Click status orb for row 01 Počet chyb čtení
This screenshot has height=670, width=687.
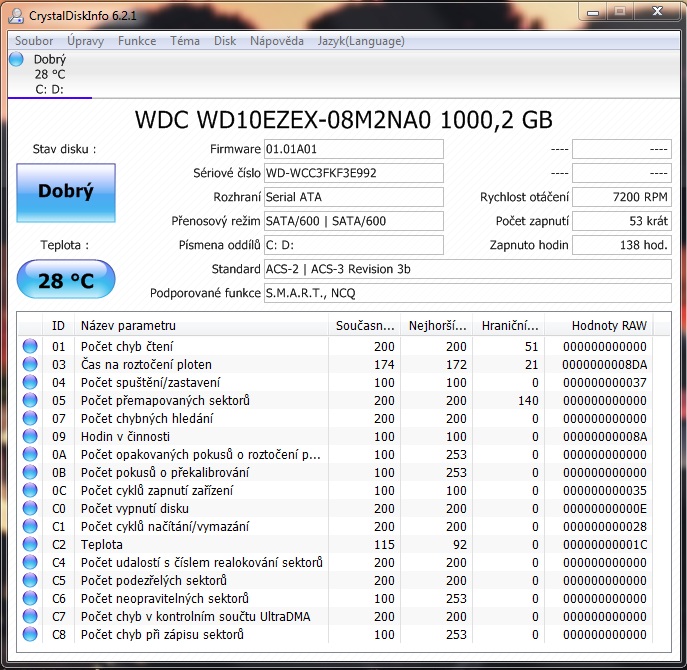tap(30, 346)
